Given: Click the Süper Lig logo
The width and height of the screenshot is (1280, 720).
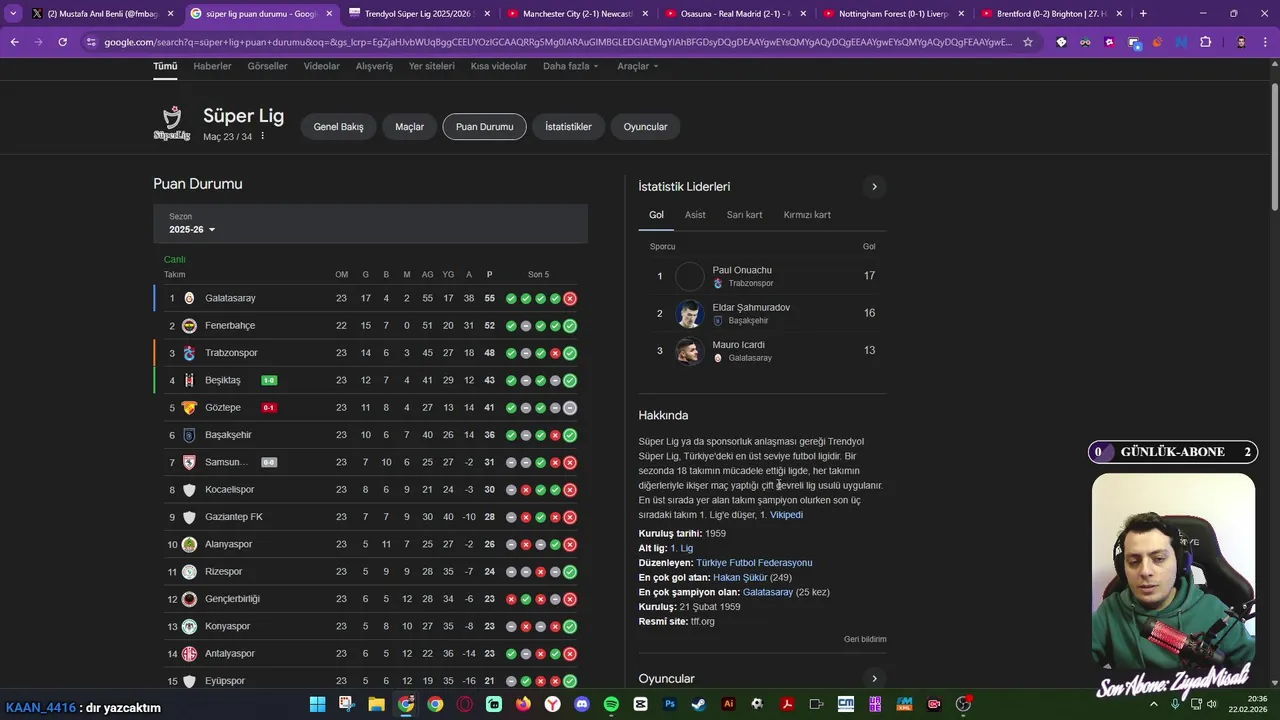Looking at the screenshot, I should point(172,123).
